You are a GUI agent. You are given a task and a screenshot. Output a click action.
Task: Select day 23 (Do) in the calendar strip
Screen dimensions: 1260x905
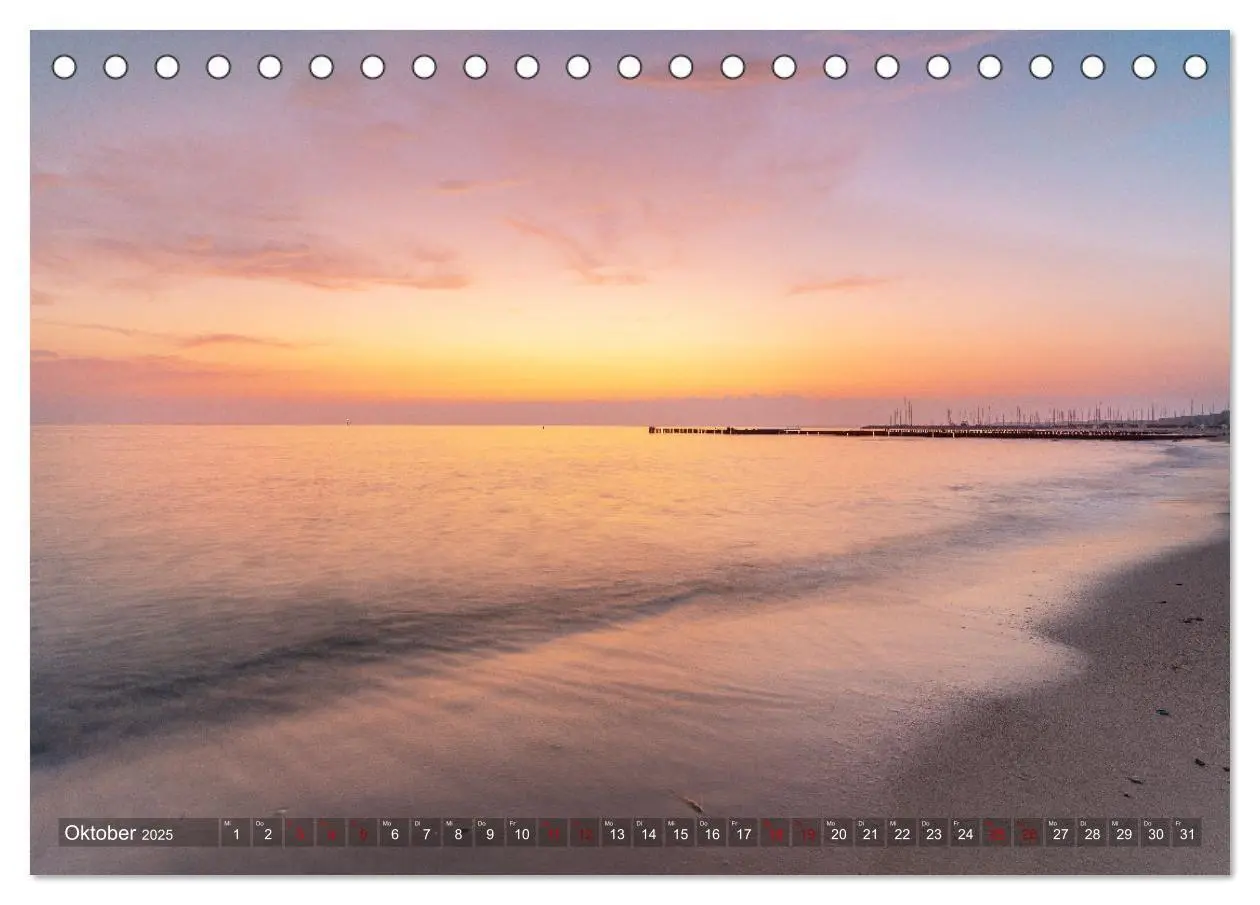coord(933,833)
